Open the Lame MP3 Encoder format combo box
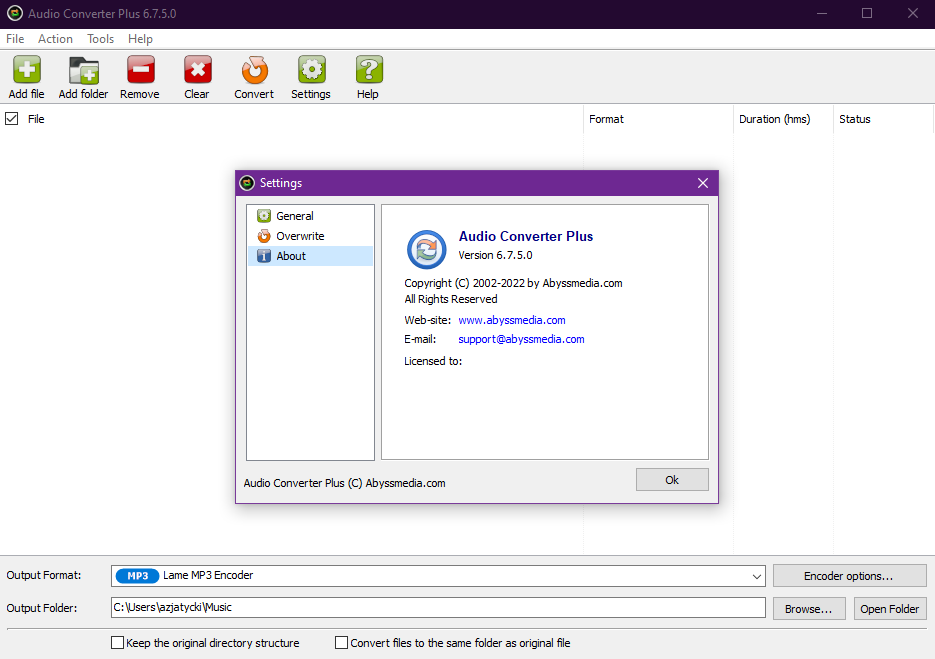 pos(438,576)
